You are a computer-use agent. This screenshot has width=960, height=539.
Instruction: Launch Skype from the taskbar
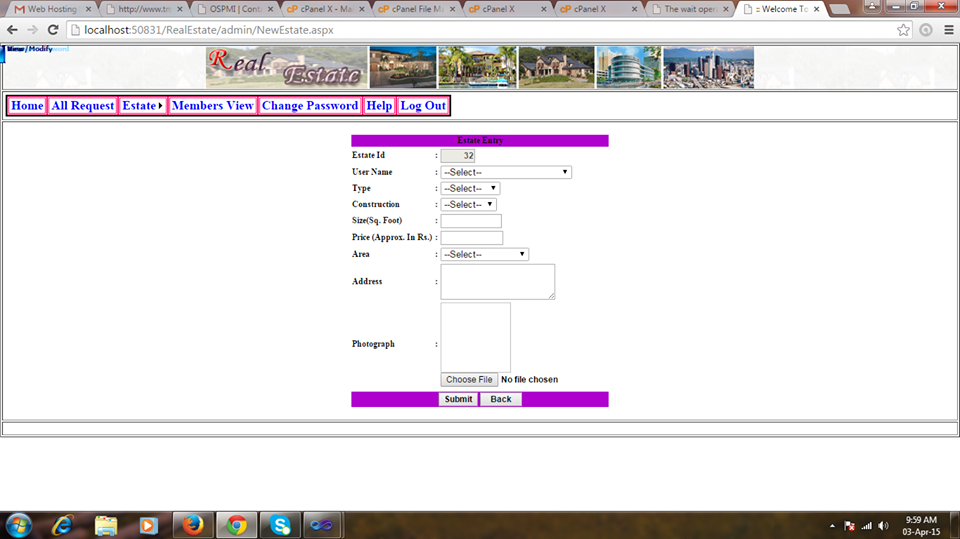point(279,524)
